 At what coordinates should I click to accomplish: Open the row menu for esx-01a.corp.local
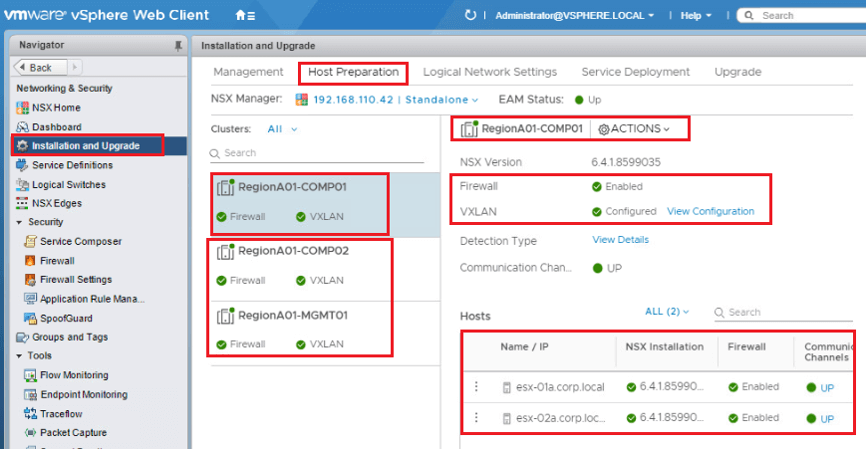click(x=477, y=387)
